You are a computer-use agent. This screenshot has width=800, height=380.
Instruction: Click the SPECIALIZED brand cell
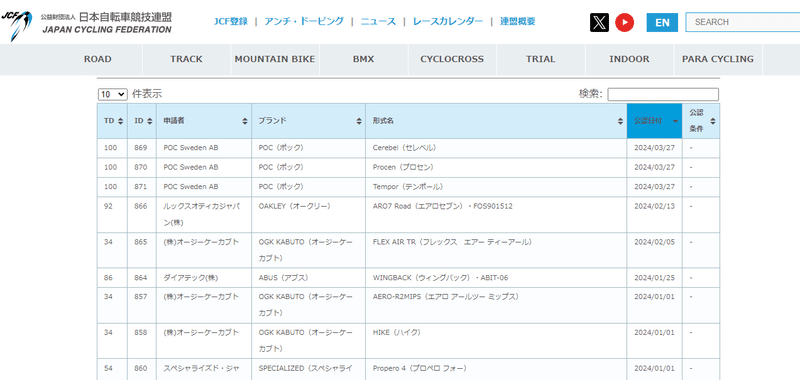click(309, 369)
